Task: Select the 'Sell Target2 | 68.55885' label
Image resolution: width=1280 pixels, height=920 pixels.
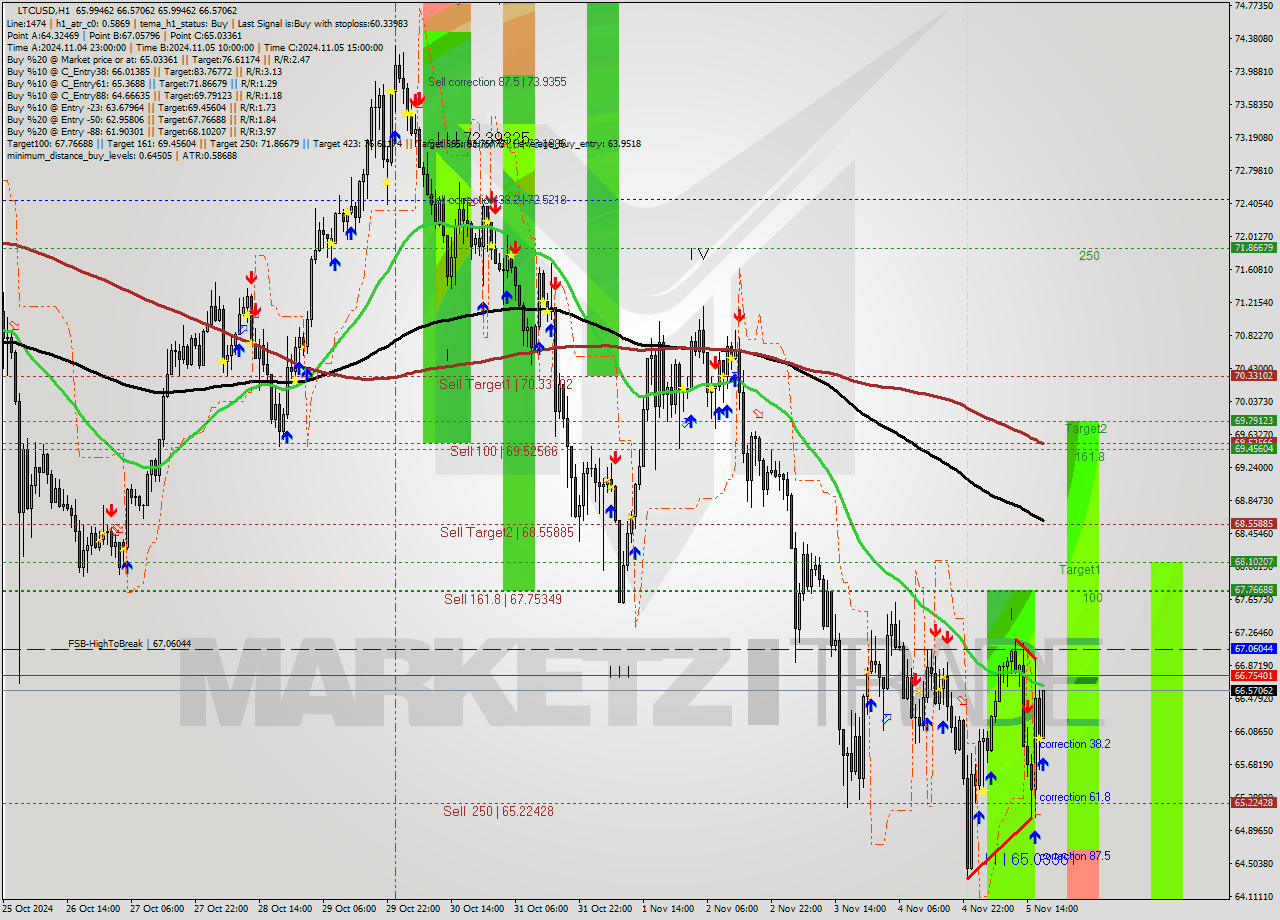Action: pyautogui.click(x=507, y=532)
